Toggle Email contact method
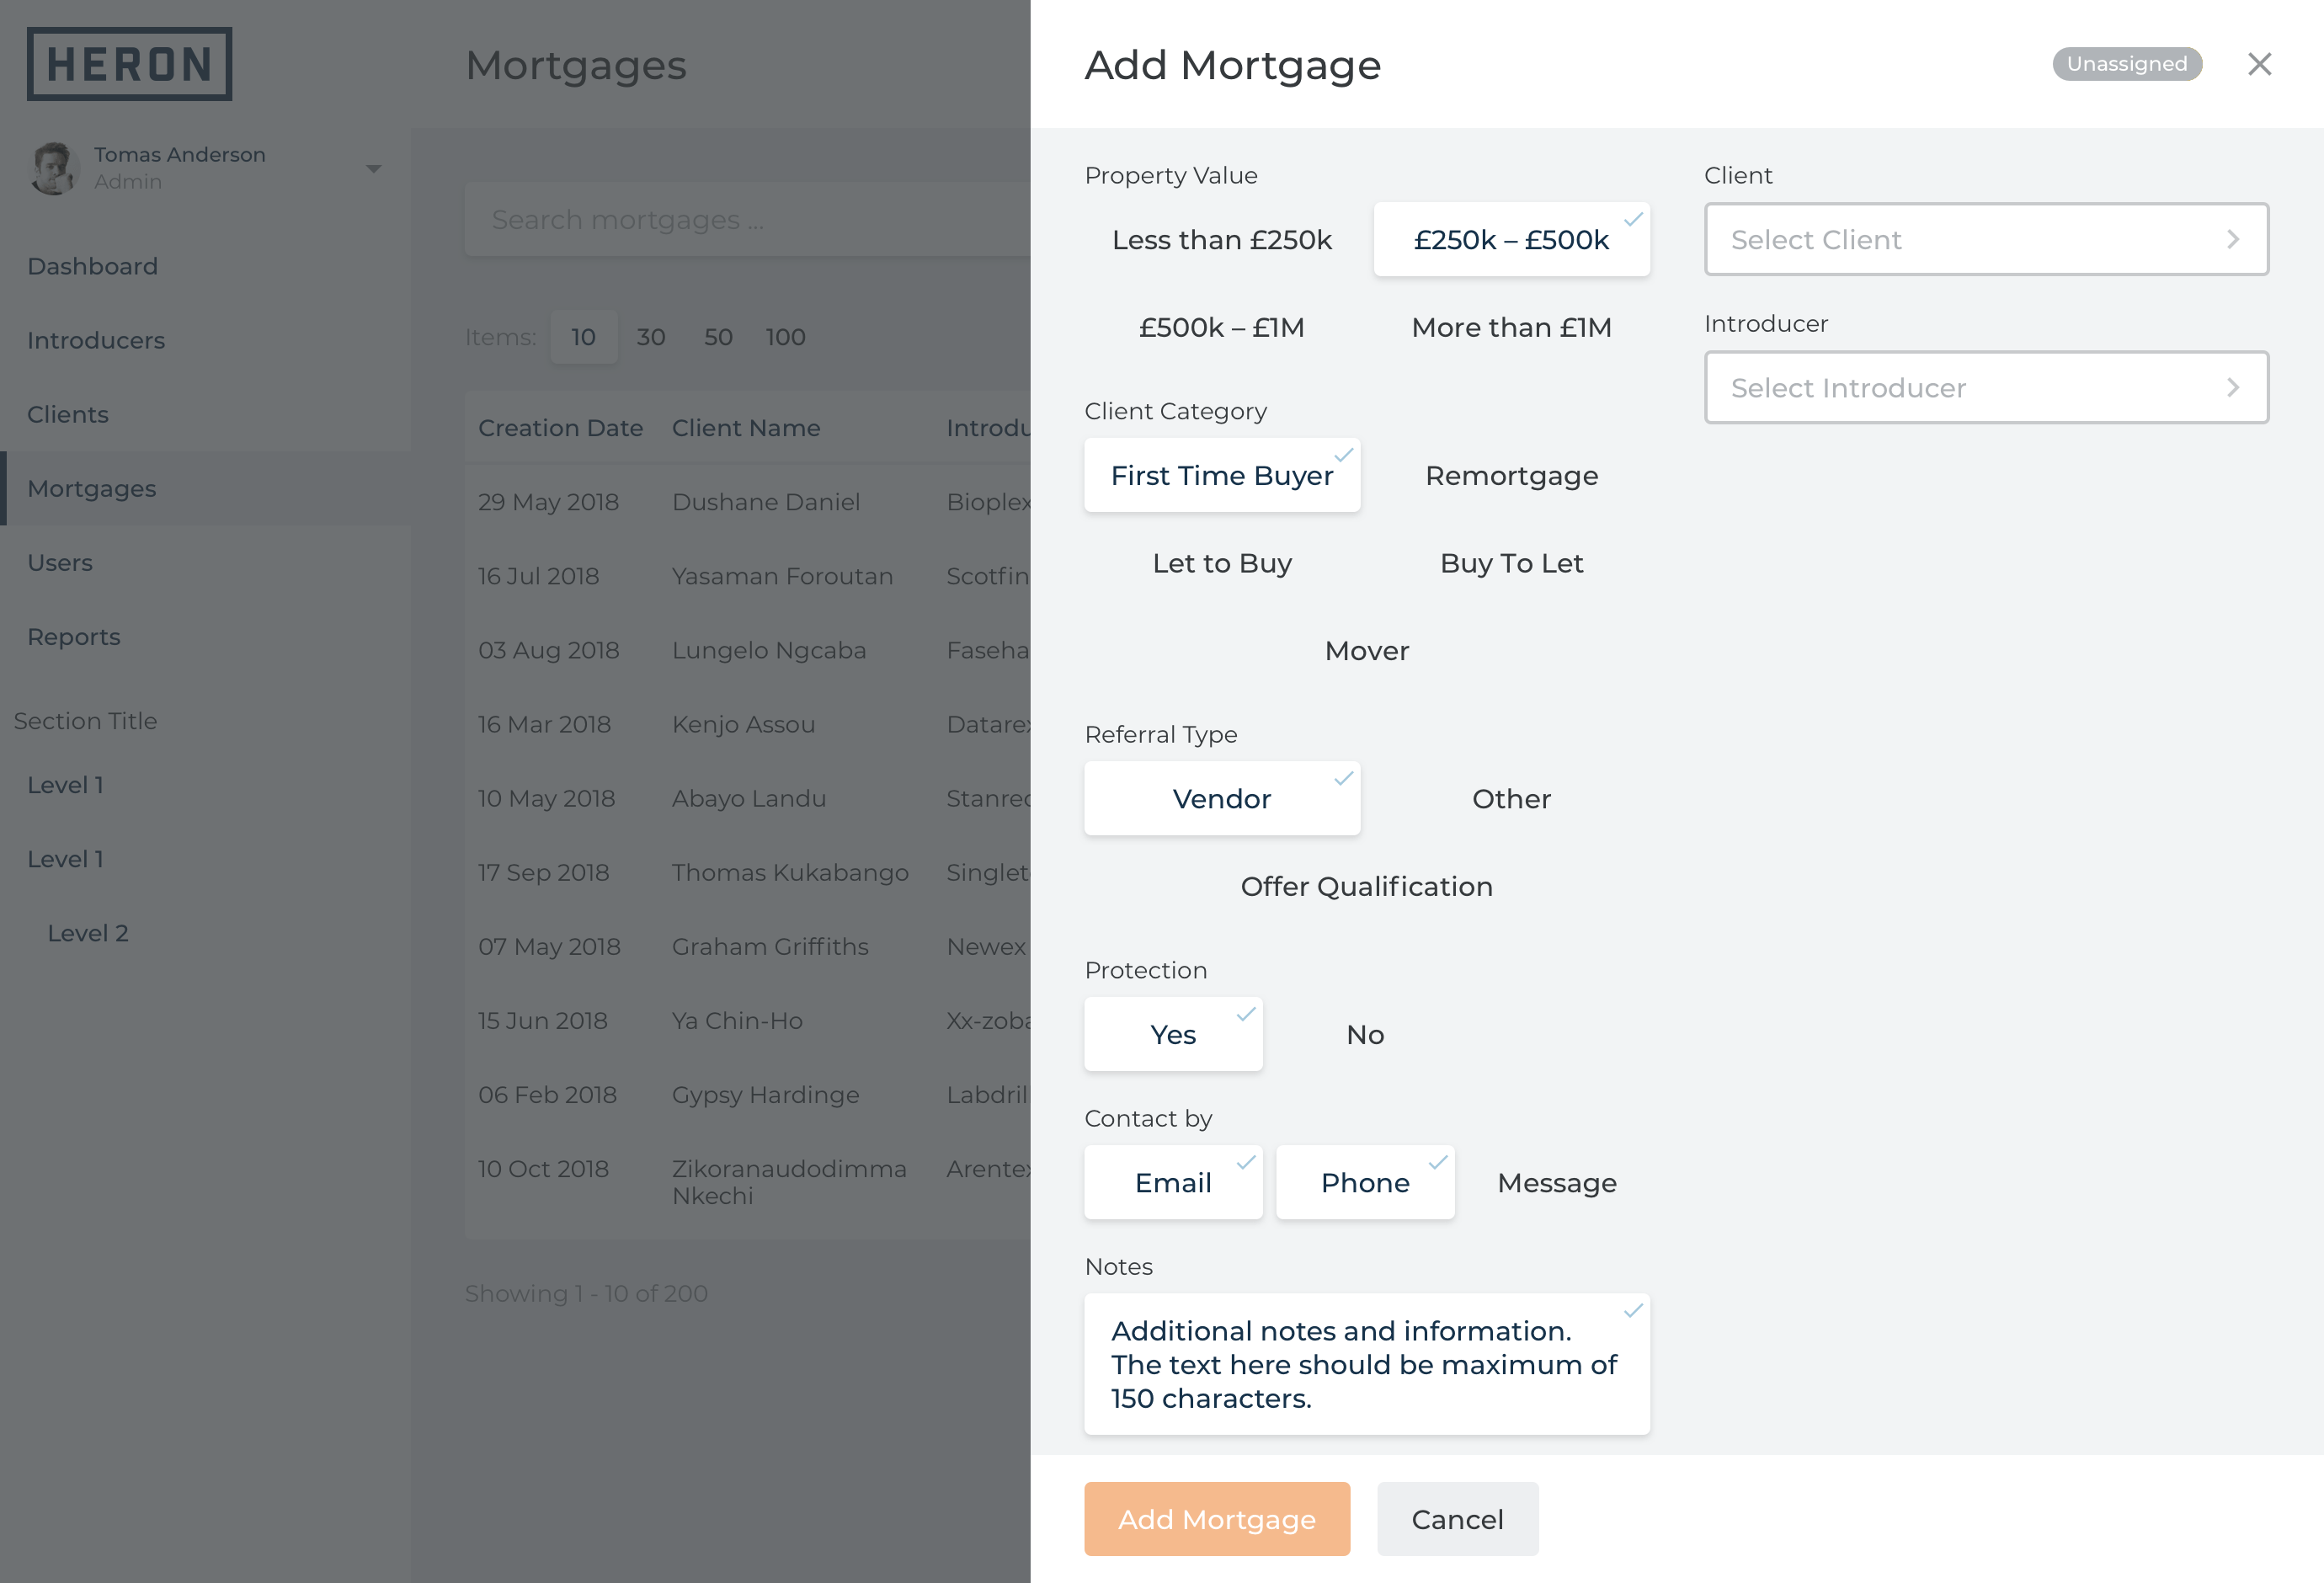Screen dimensions: 2324x1583 [1173, 1182]
